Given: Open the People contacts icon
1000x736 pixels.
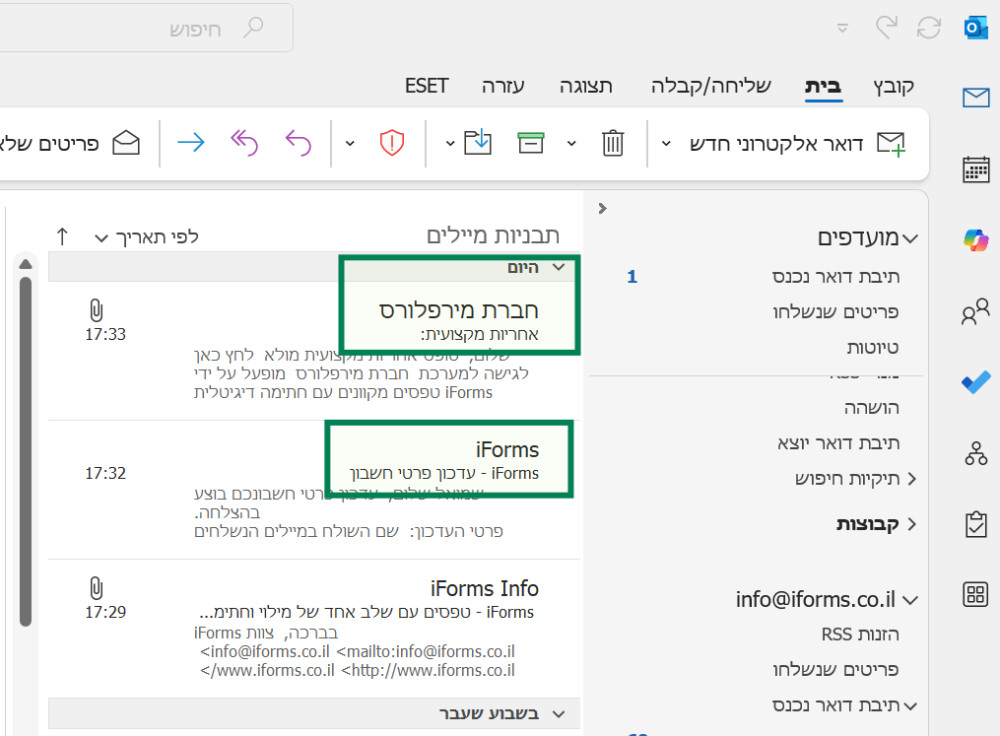Looking at the screenshot, I should [x=976, y=312].
